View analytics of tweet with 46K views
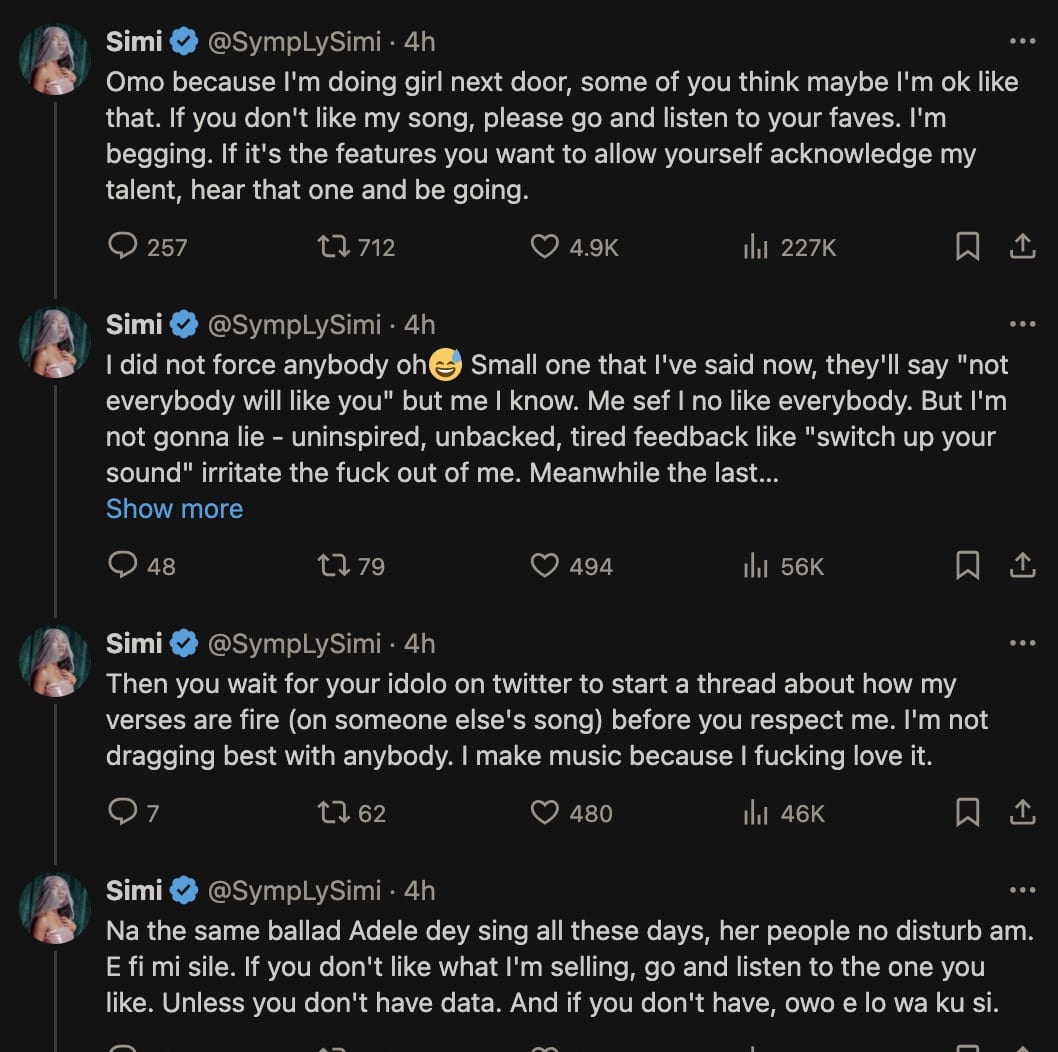 point(754,813)
